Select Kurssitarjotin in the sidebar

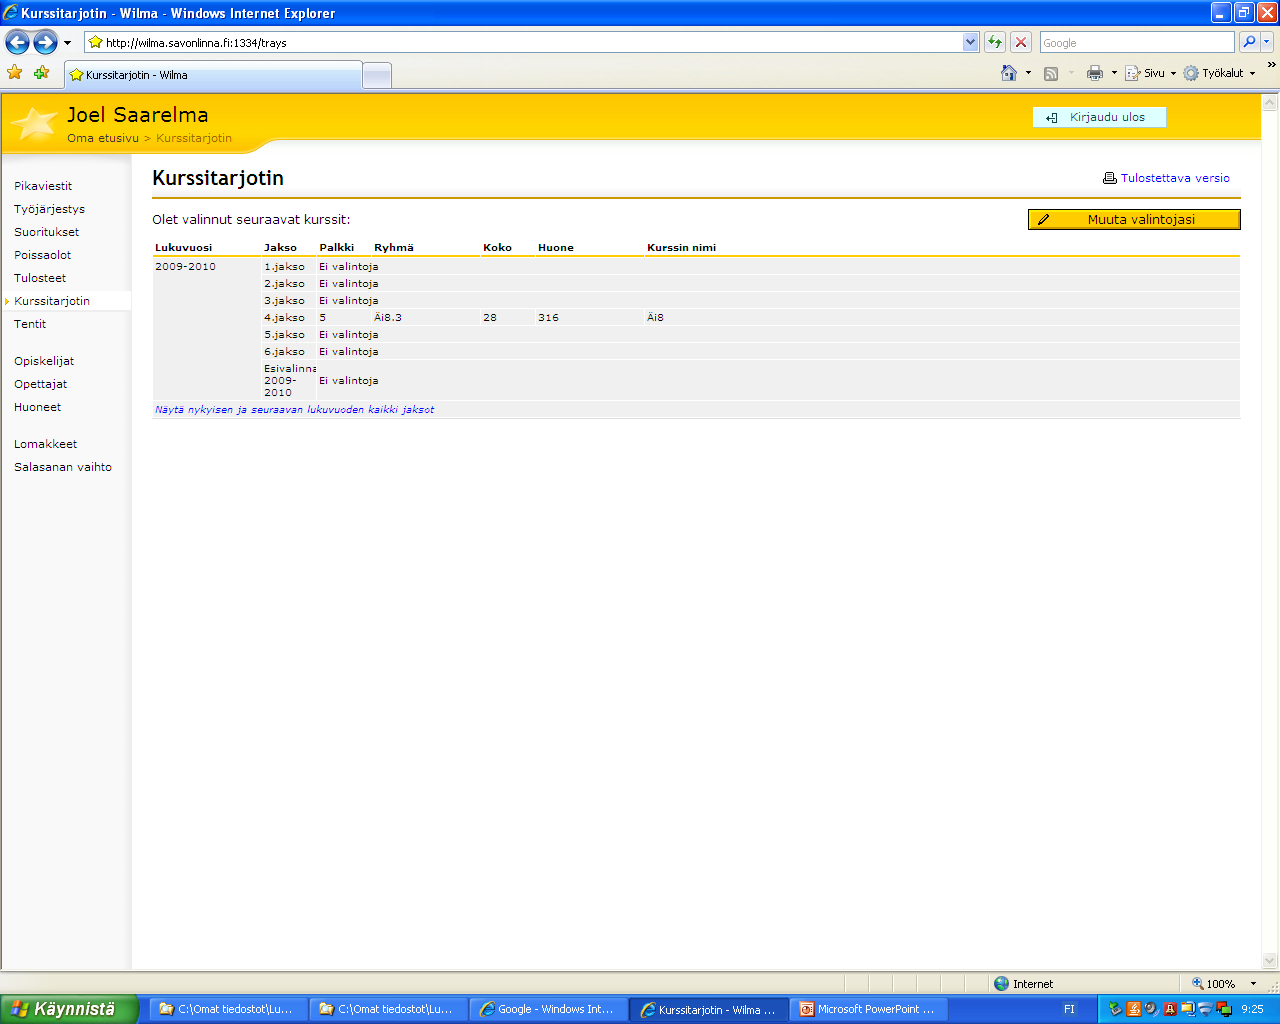point(52,301)
